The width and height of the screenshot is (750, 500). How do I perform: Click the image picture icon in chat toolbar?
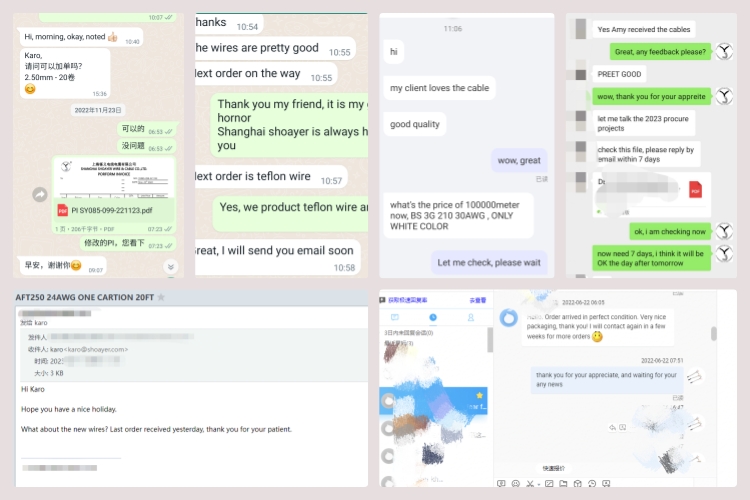[x=549, y=484]
